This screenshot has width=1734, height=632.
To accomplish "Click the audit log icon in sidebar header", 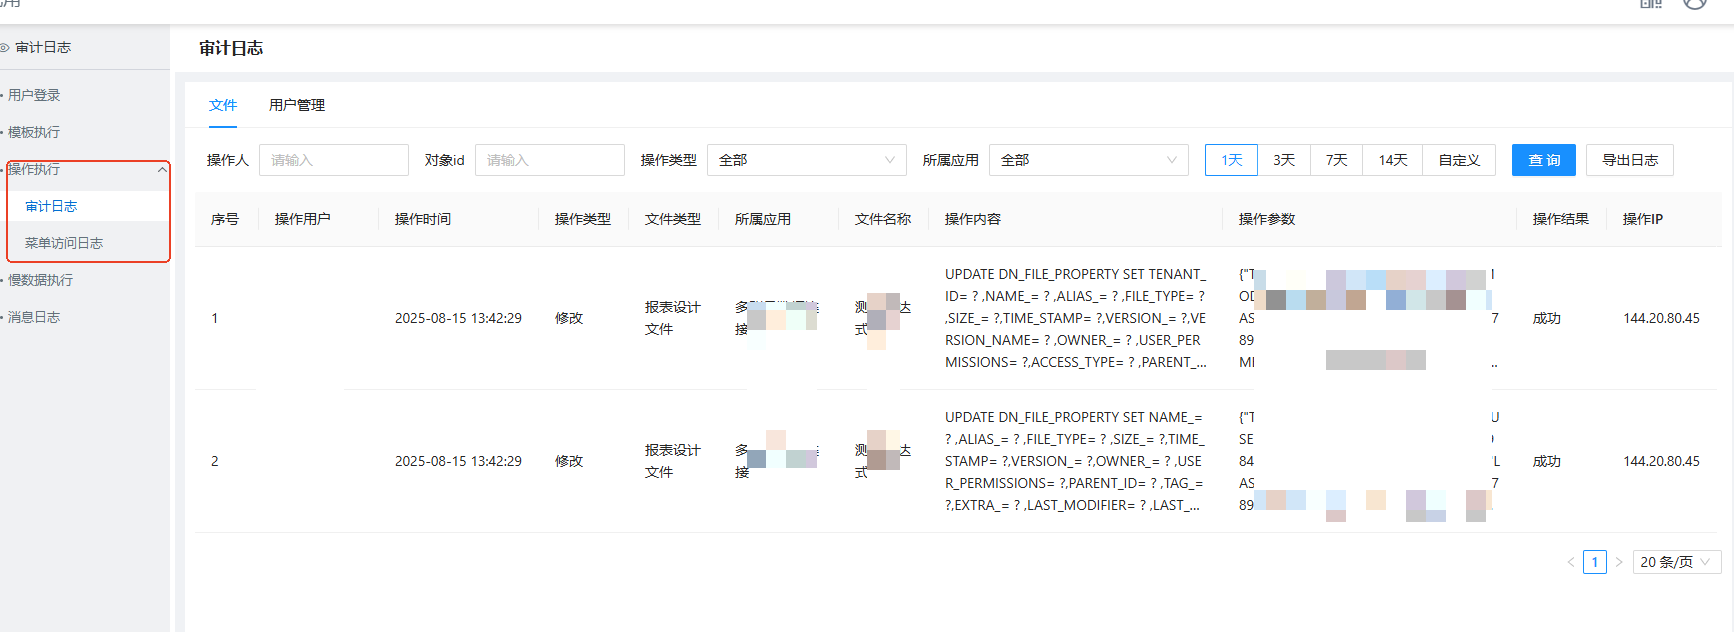I will tap(5, 47).
